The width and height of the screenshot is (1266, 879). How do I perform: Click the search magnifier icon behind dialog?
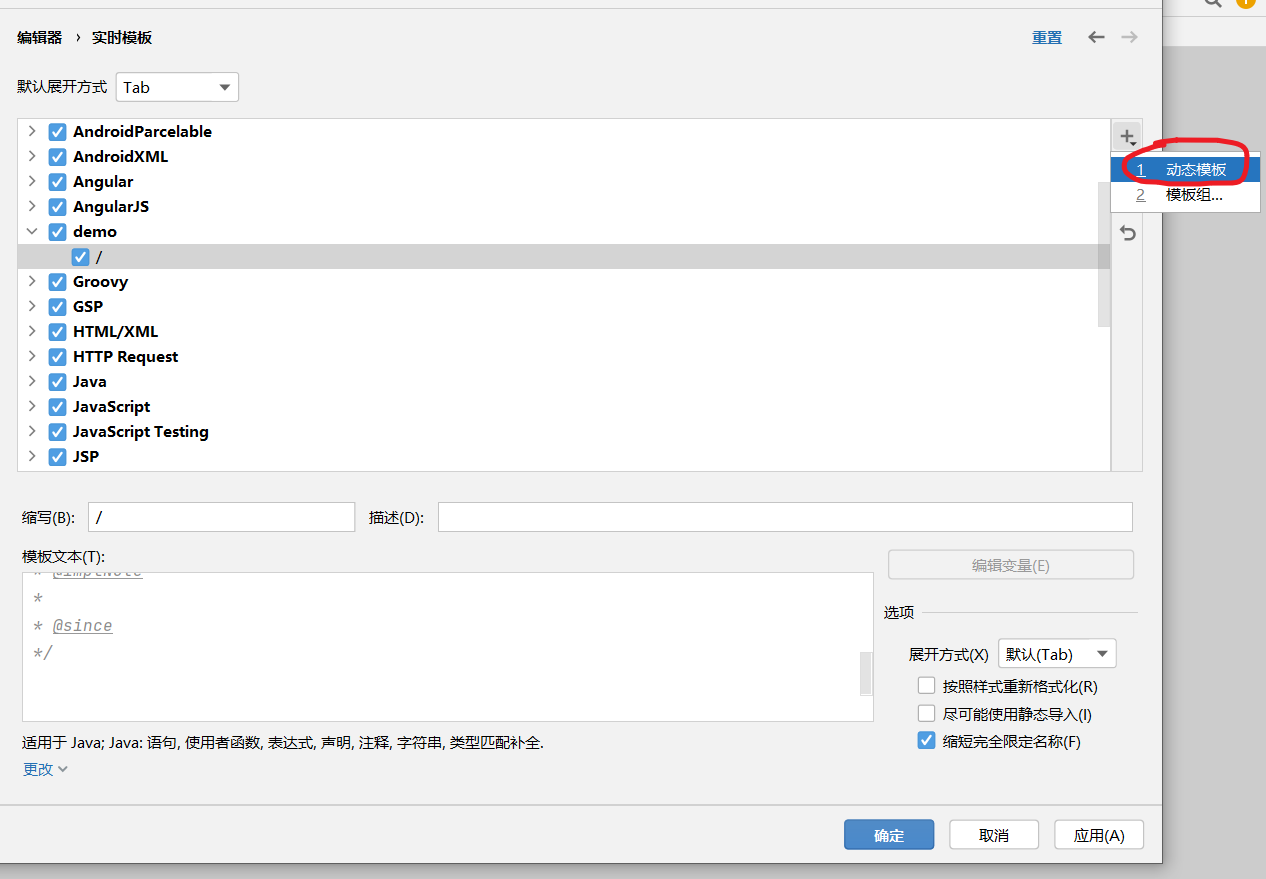click(1213, 3)
